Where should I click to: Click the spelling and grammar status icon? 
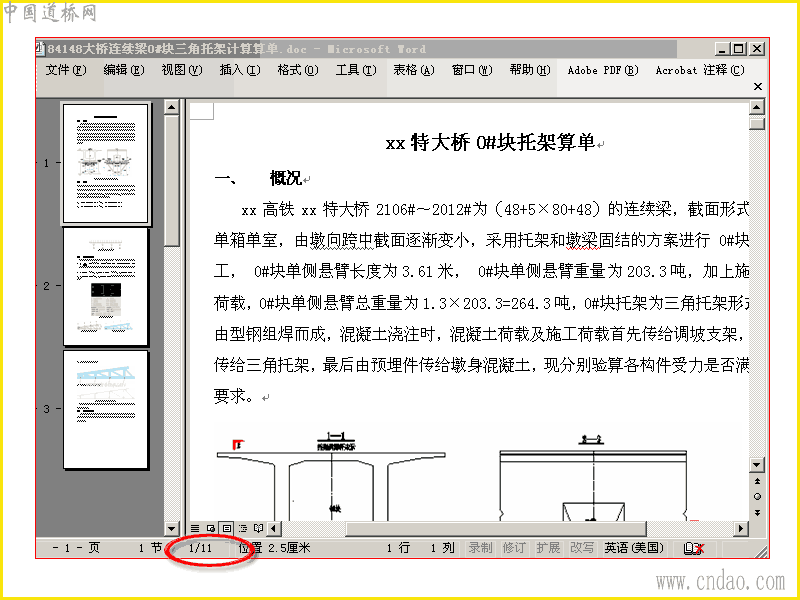(x=694, y=548)
